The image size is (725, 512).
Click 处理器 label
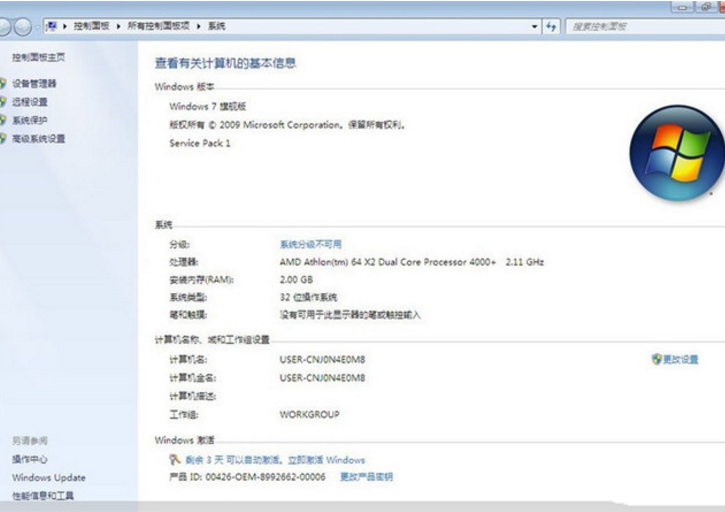tap(184, 262)
